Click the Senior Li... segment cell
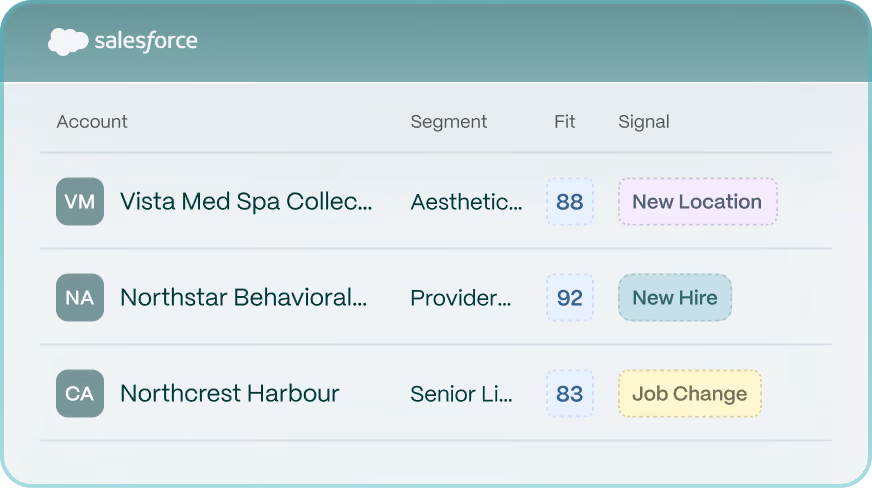This screenshot has height=488, width=872. point(462,394)
